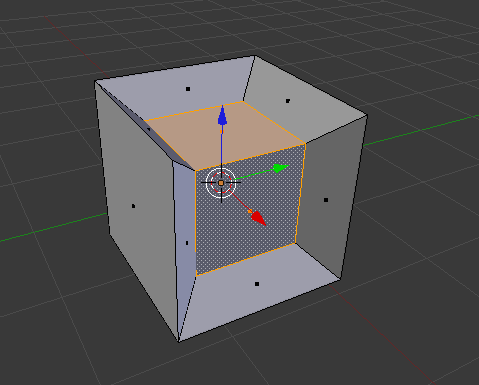The width and height of the screenshot is (479, 385).
Task: Select the face dot on the top rear sloped face
Action: point(188,89)
